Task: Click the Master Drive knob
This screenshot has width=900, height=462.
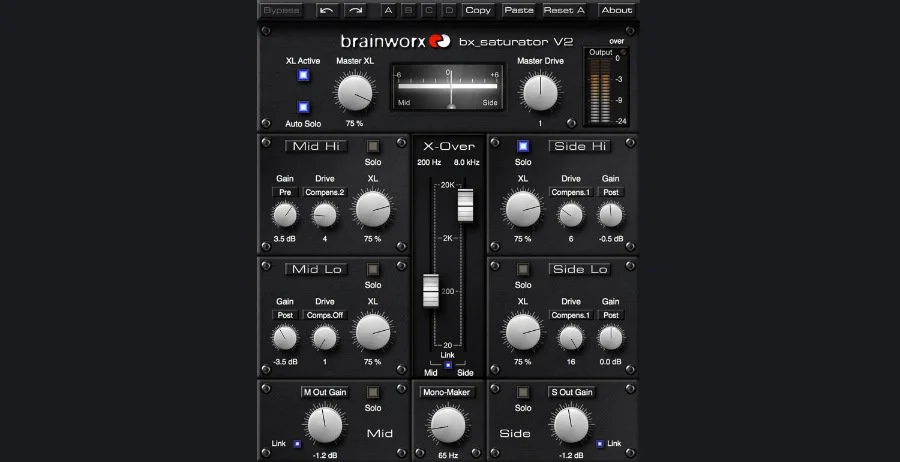Action: point(540,94)
